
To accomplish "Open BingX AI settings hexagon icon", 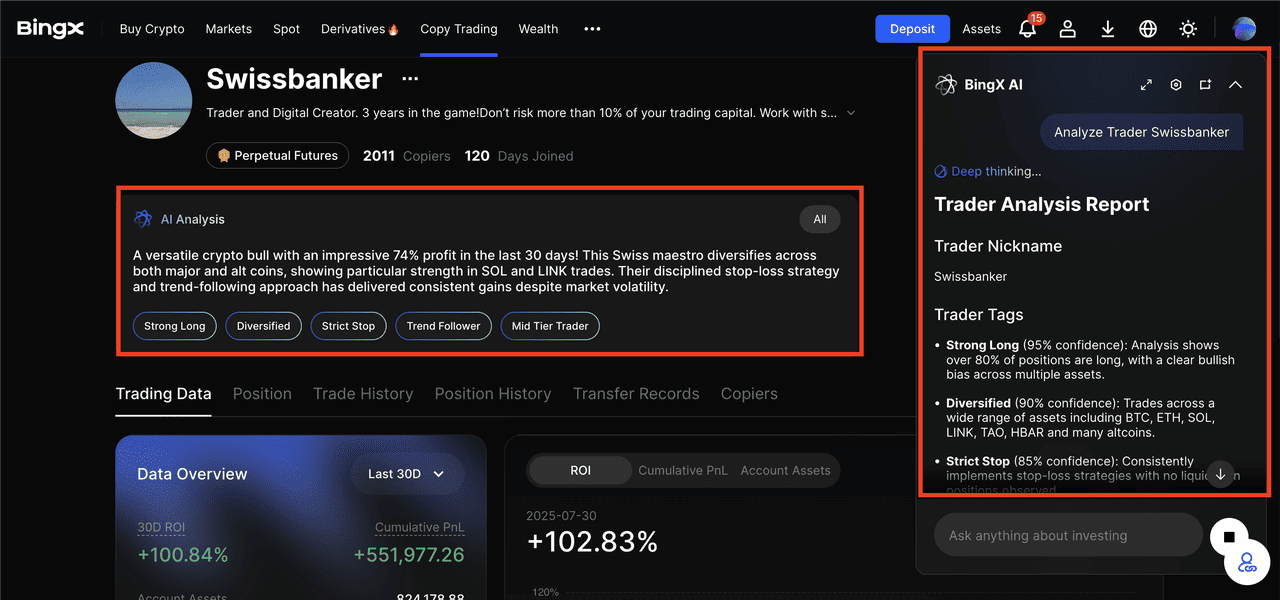I will pyautogui.click(x=1176, y=85).
